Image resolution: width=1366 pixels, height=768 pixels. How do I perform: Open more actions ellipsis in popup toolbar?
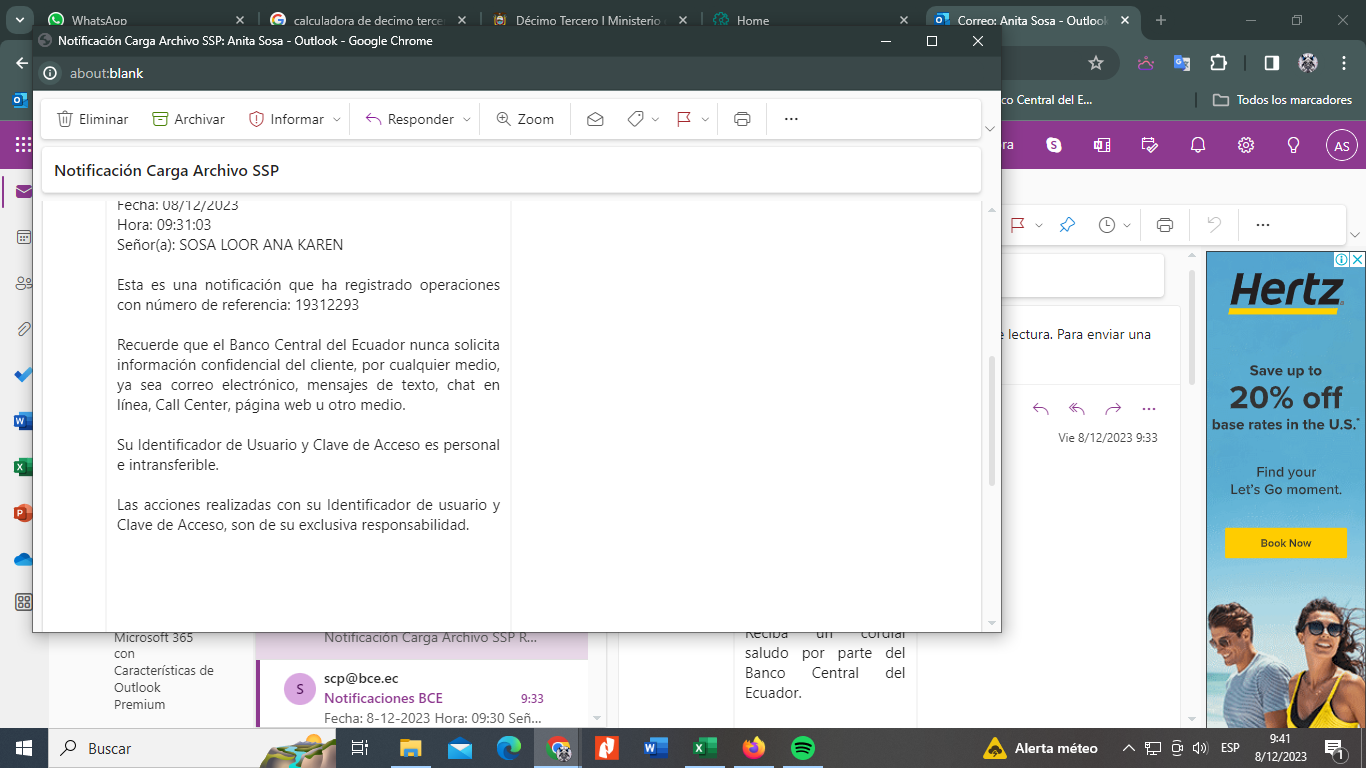click(x=791, y=119)
